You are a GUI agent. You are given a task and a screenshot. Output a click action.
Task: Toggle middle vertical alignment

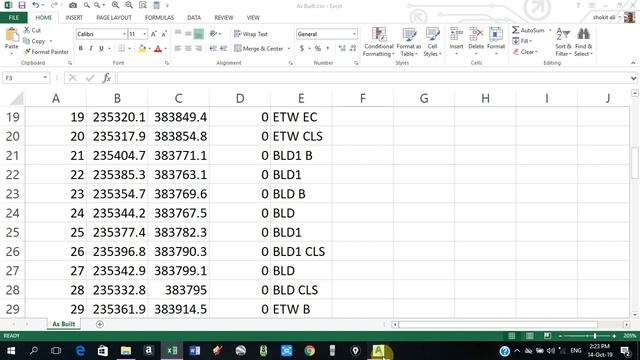[x=188, y=34]
